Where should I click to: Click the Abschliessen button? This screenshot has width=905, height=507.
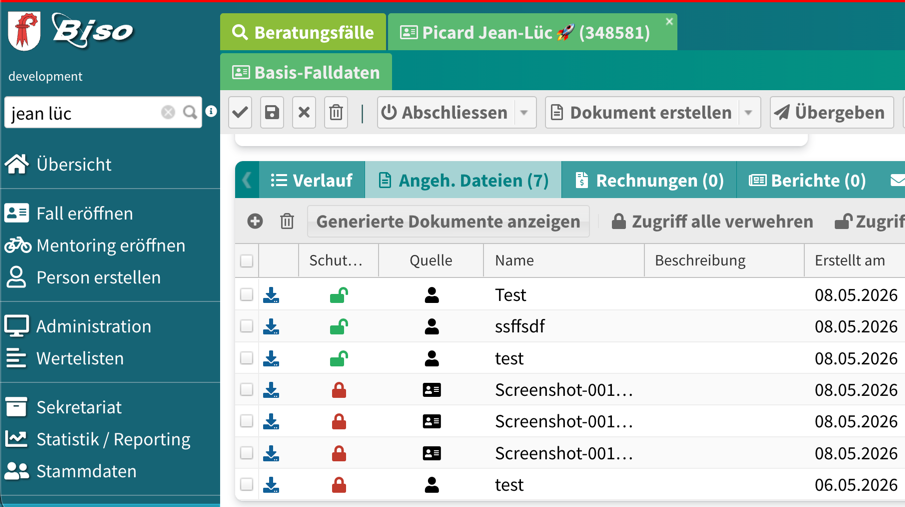point(446,112)
